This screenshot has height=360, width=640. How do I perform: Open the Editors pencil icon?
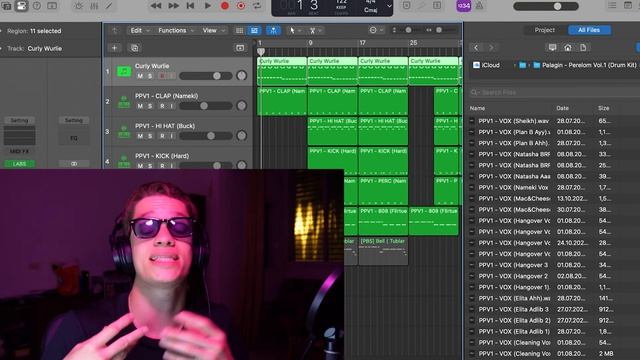109,6
